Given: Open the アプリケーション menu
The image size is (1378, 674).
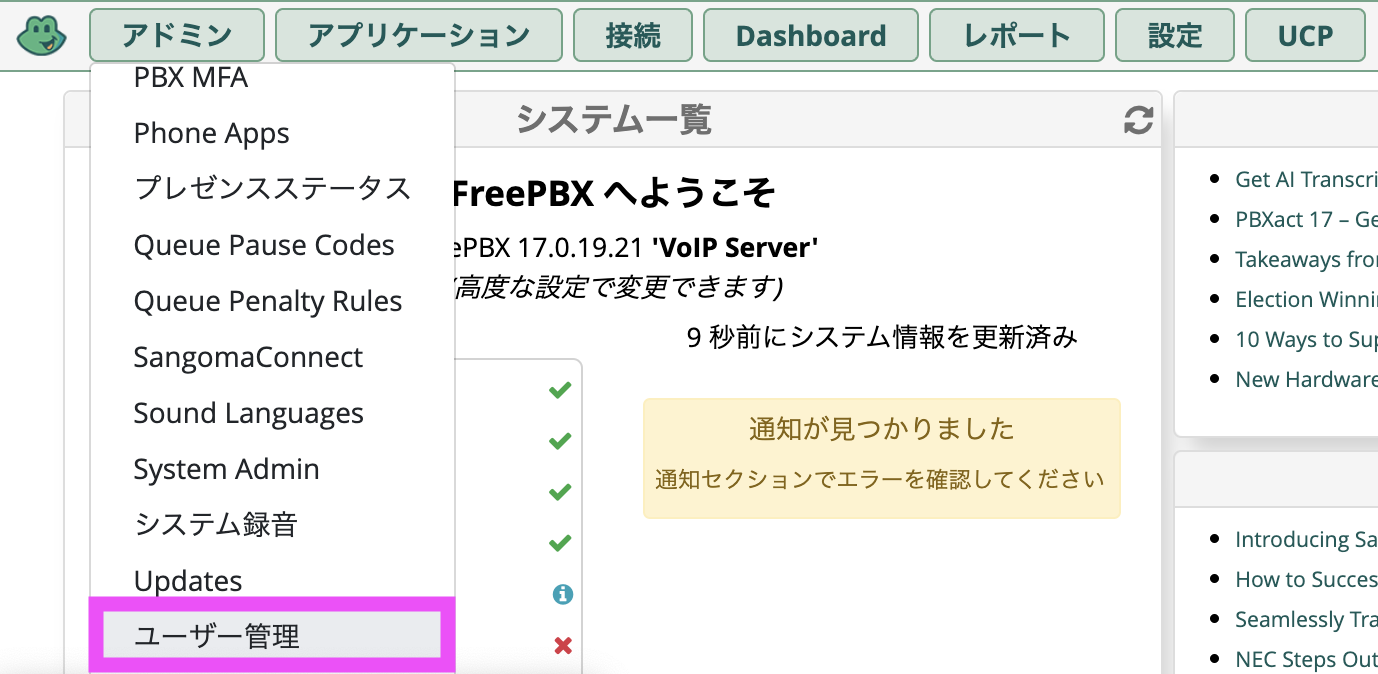Looking at the screenshot, I should (419, 36).
